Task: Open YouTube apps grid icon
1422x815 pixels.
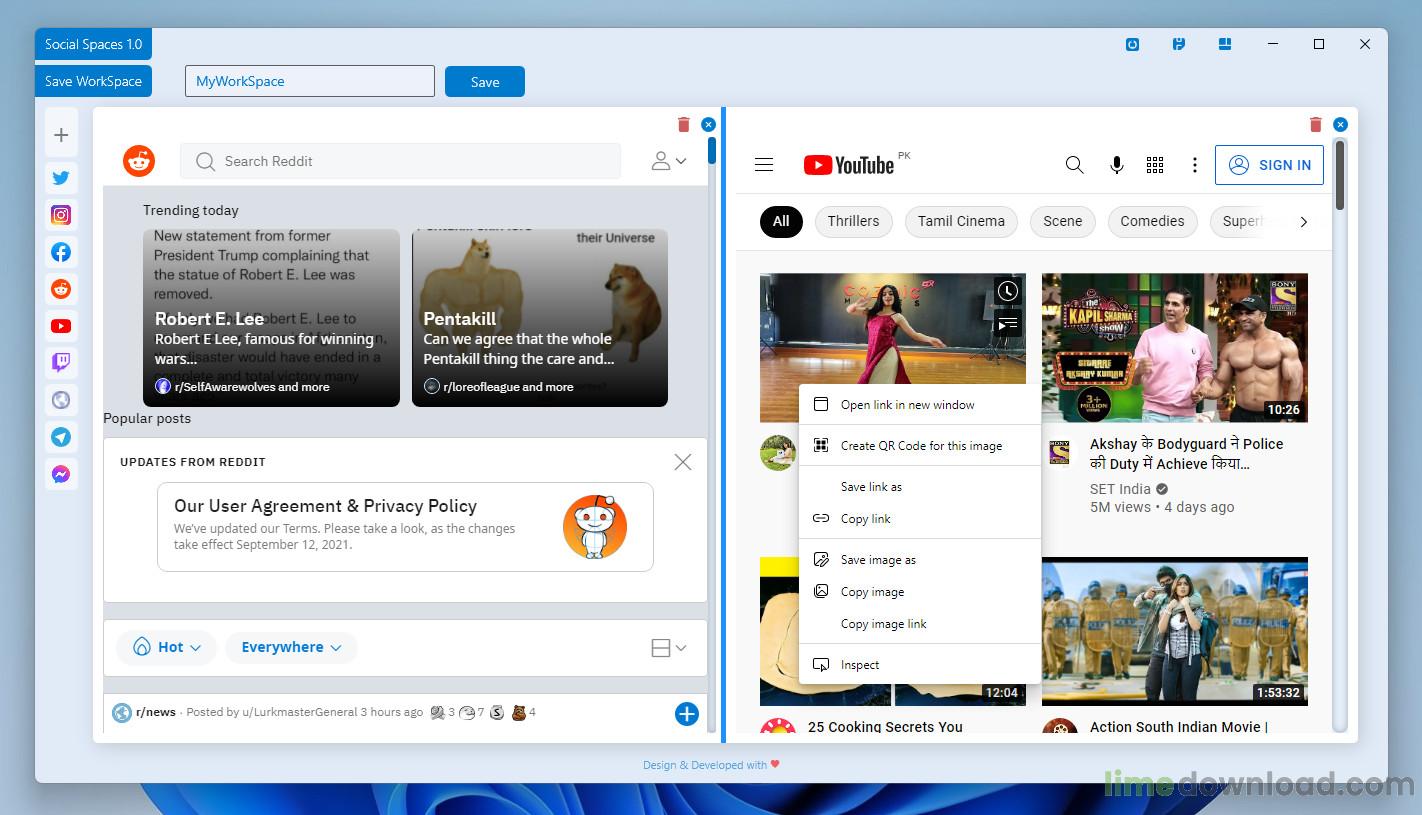Action: (x=1155, y=165)
